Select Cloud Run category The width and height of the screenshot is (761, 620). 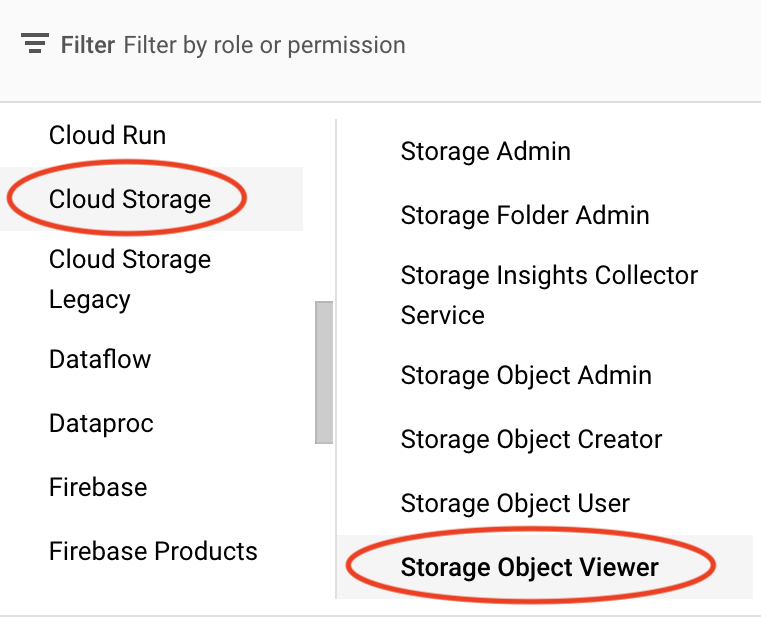click(x=108, y=136)
